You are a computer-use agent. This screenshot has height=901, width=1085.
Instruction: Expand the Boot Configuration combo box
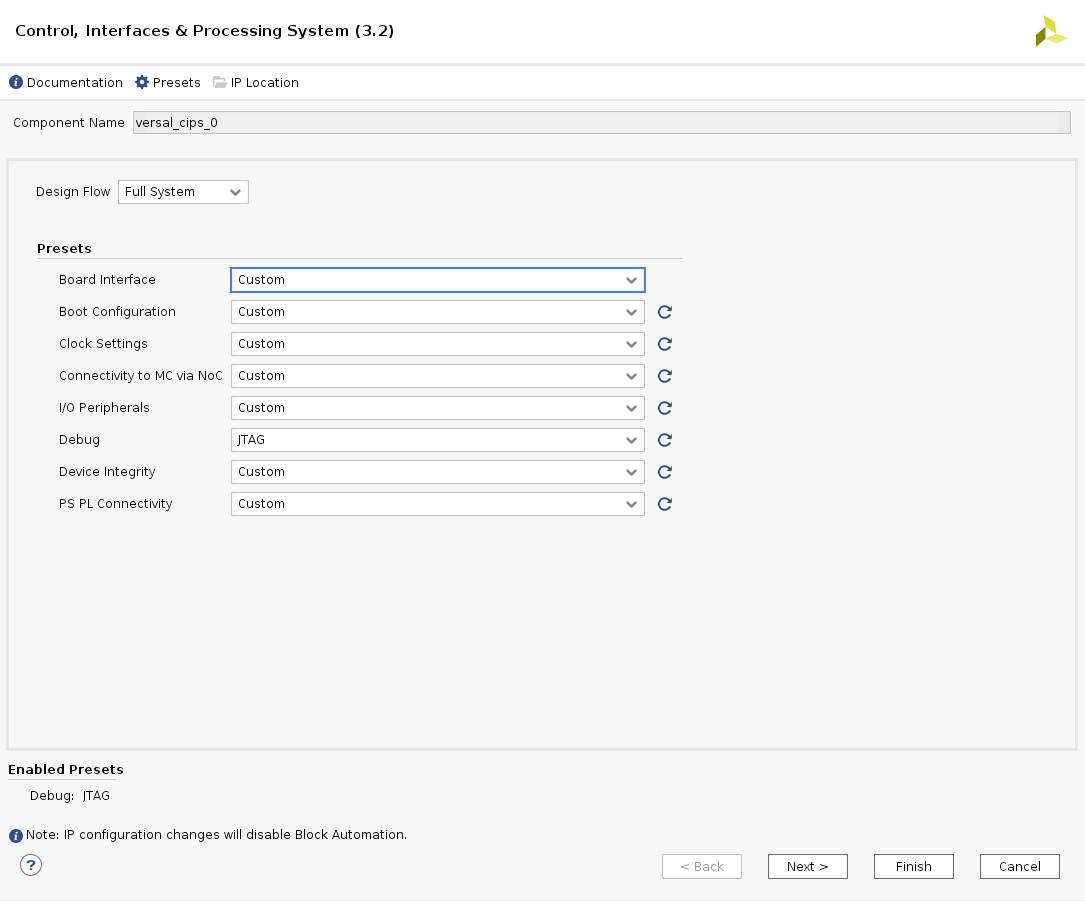(437, 312)
